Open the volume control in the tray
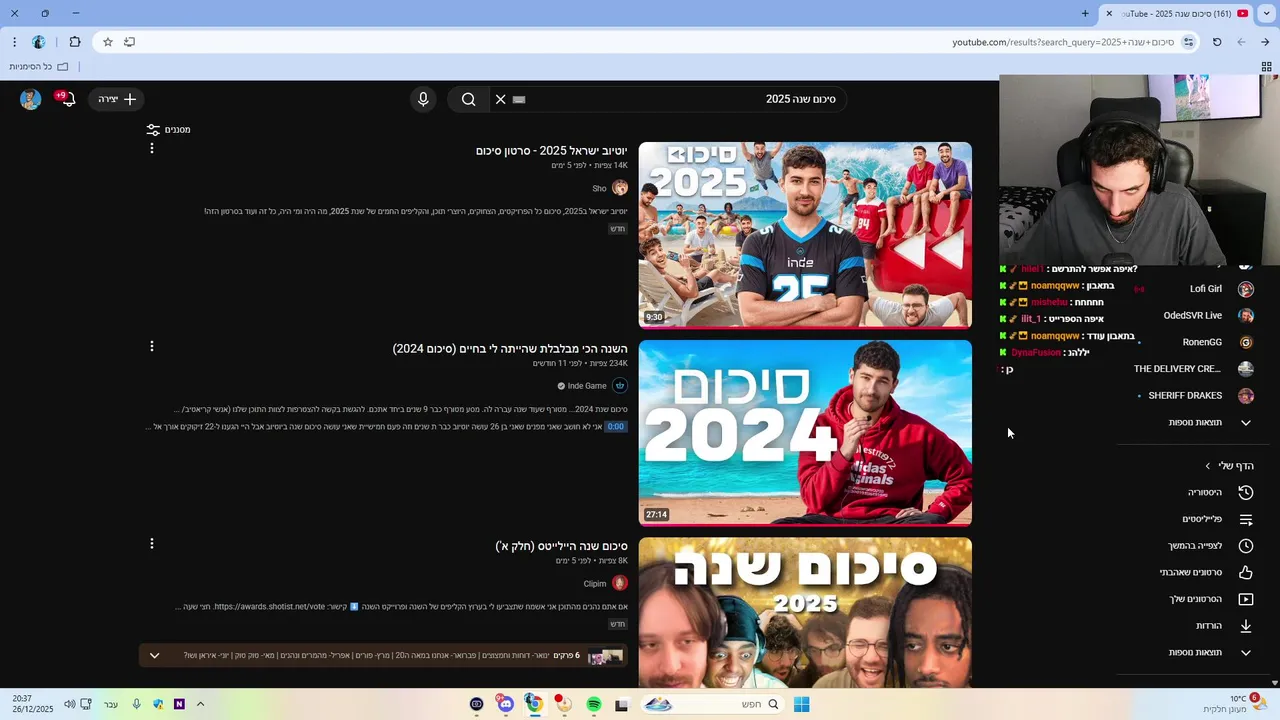The image size is (1280, 720). coord(69,704)
